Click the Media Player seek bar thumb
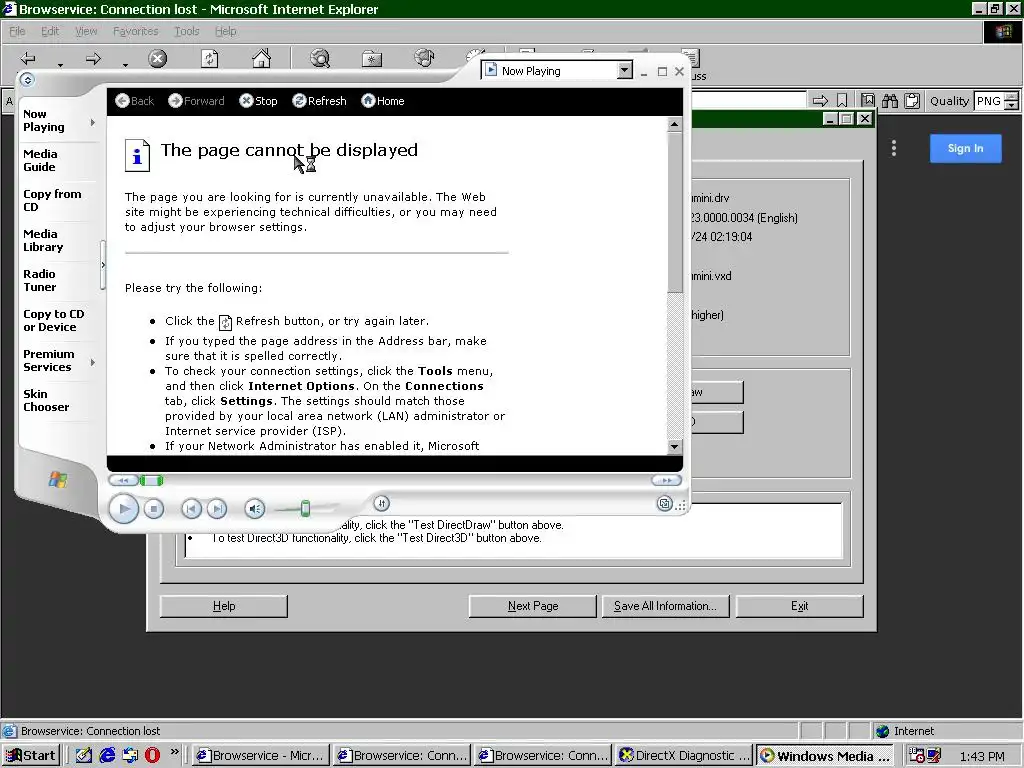This screenshot has width=1024, height=768. click(152, 481)
